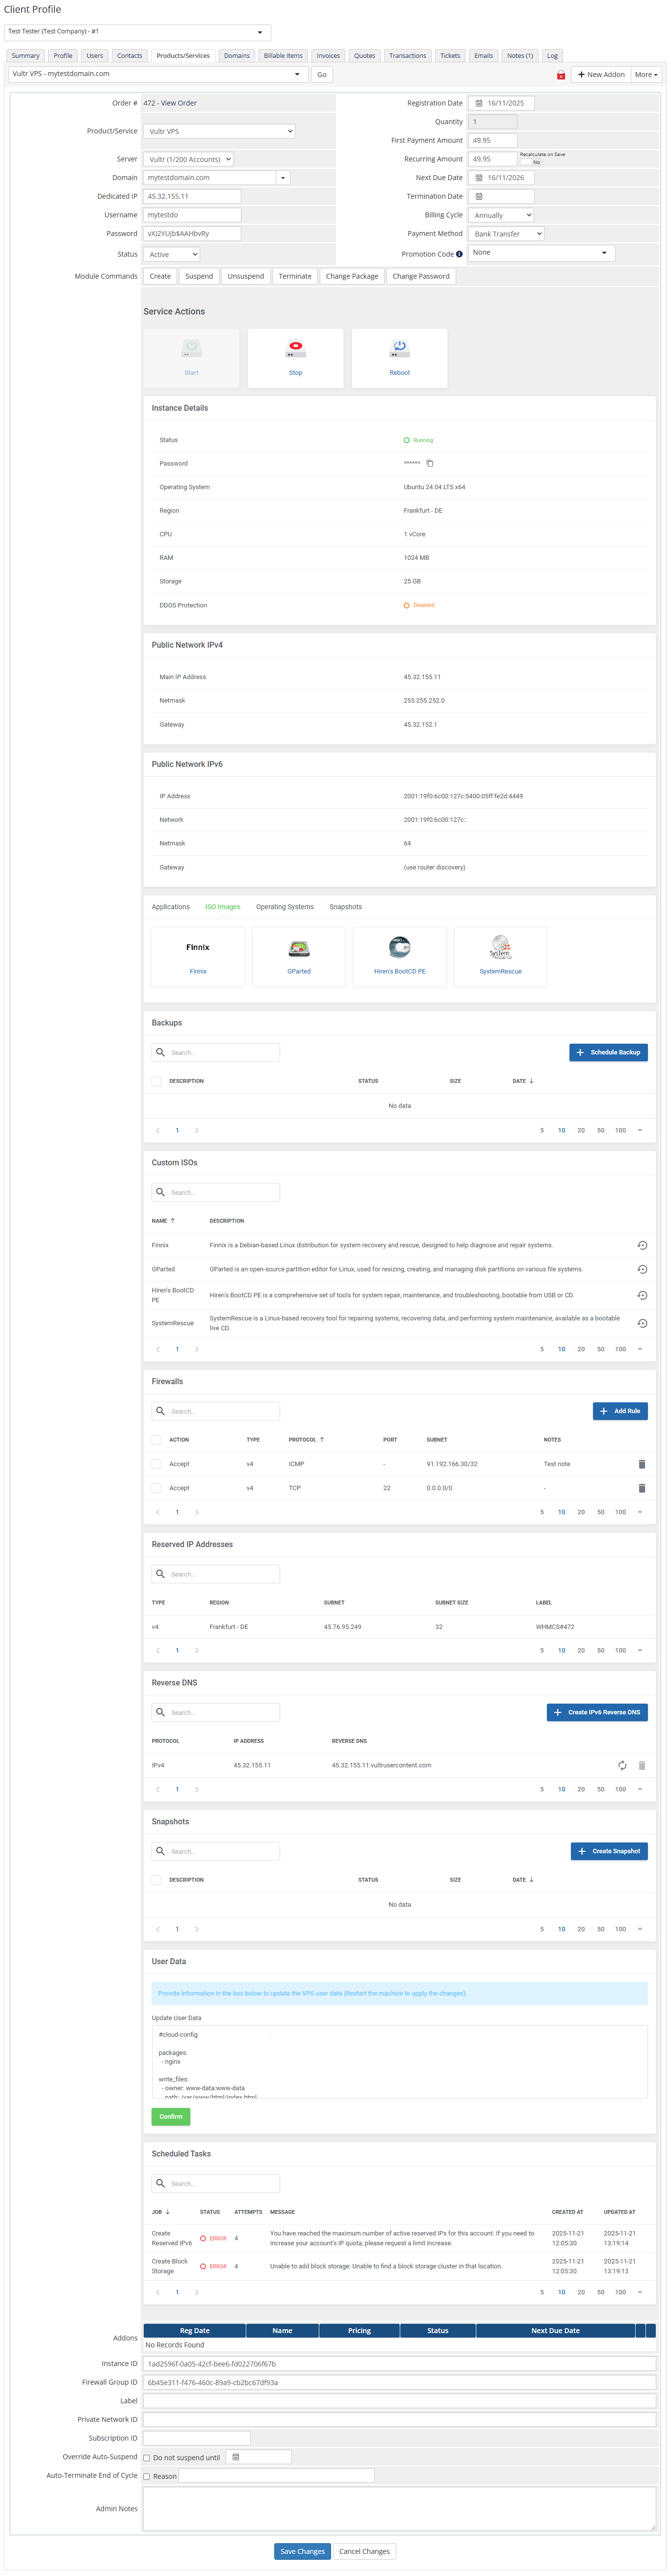Image resolution: width=671 pixels, height=2576 pixels.
Task: Select Hiren's BootCD PE ISO image
Action: (400, 956)
